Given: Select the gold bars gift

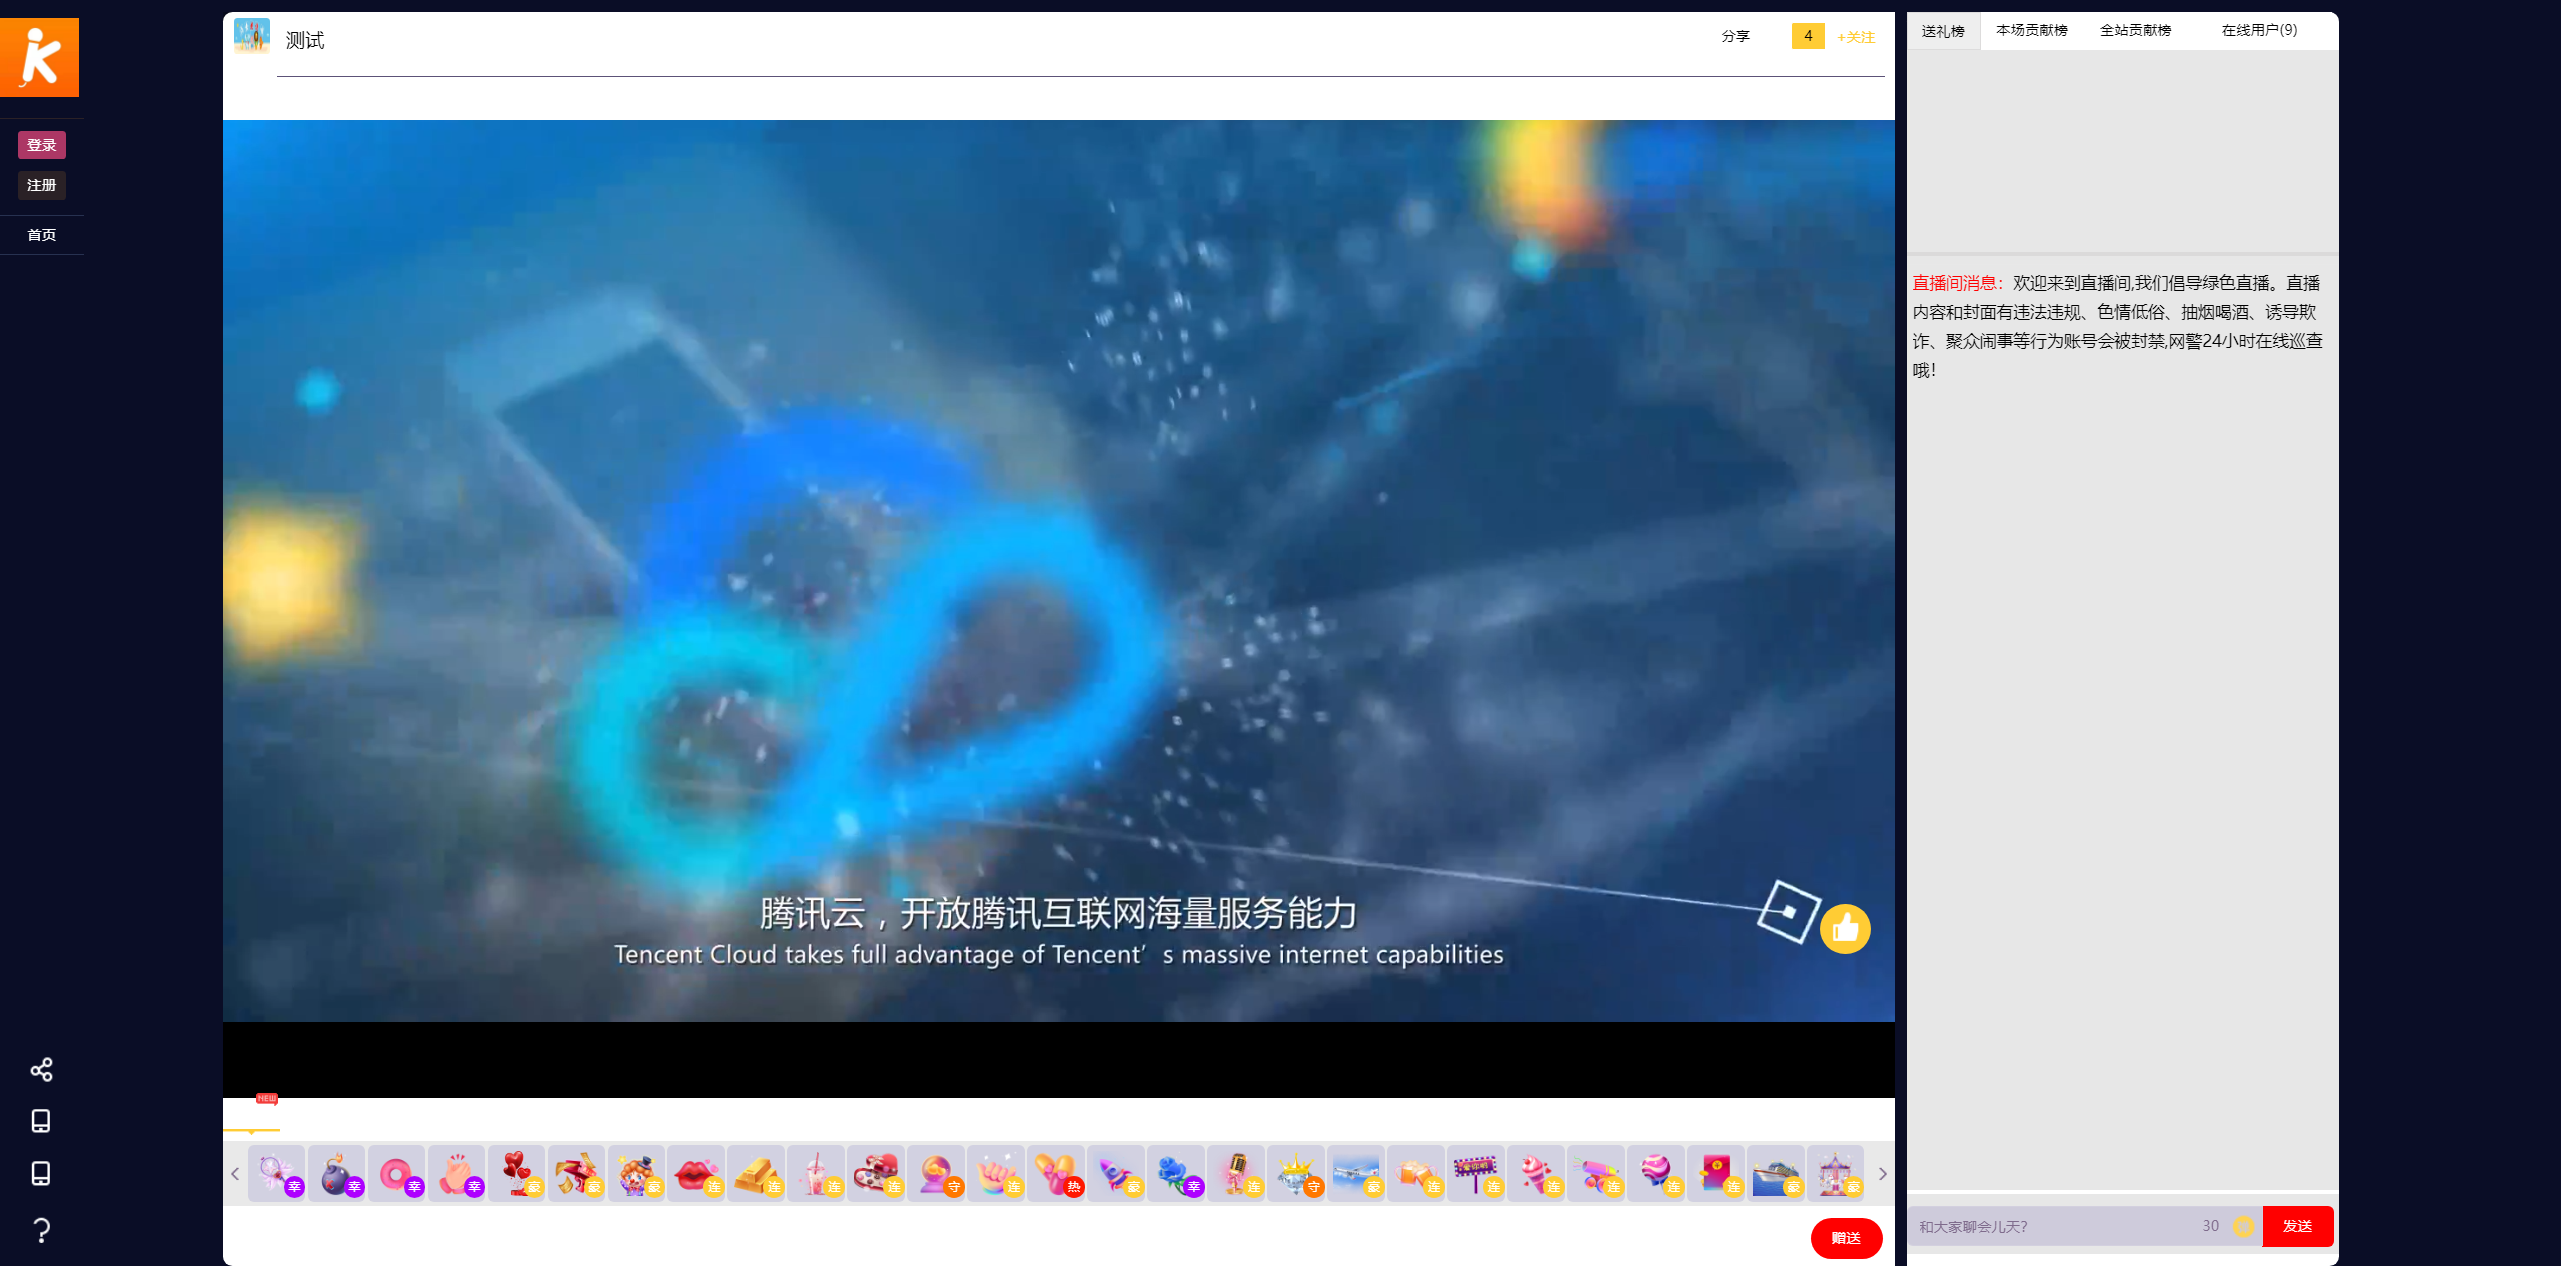Looking at the screenshot, I should tap(756, 1173).
